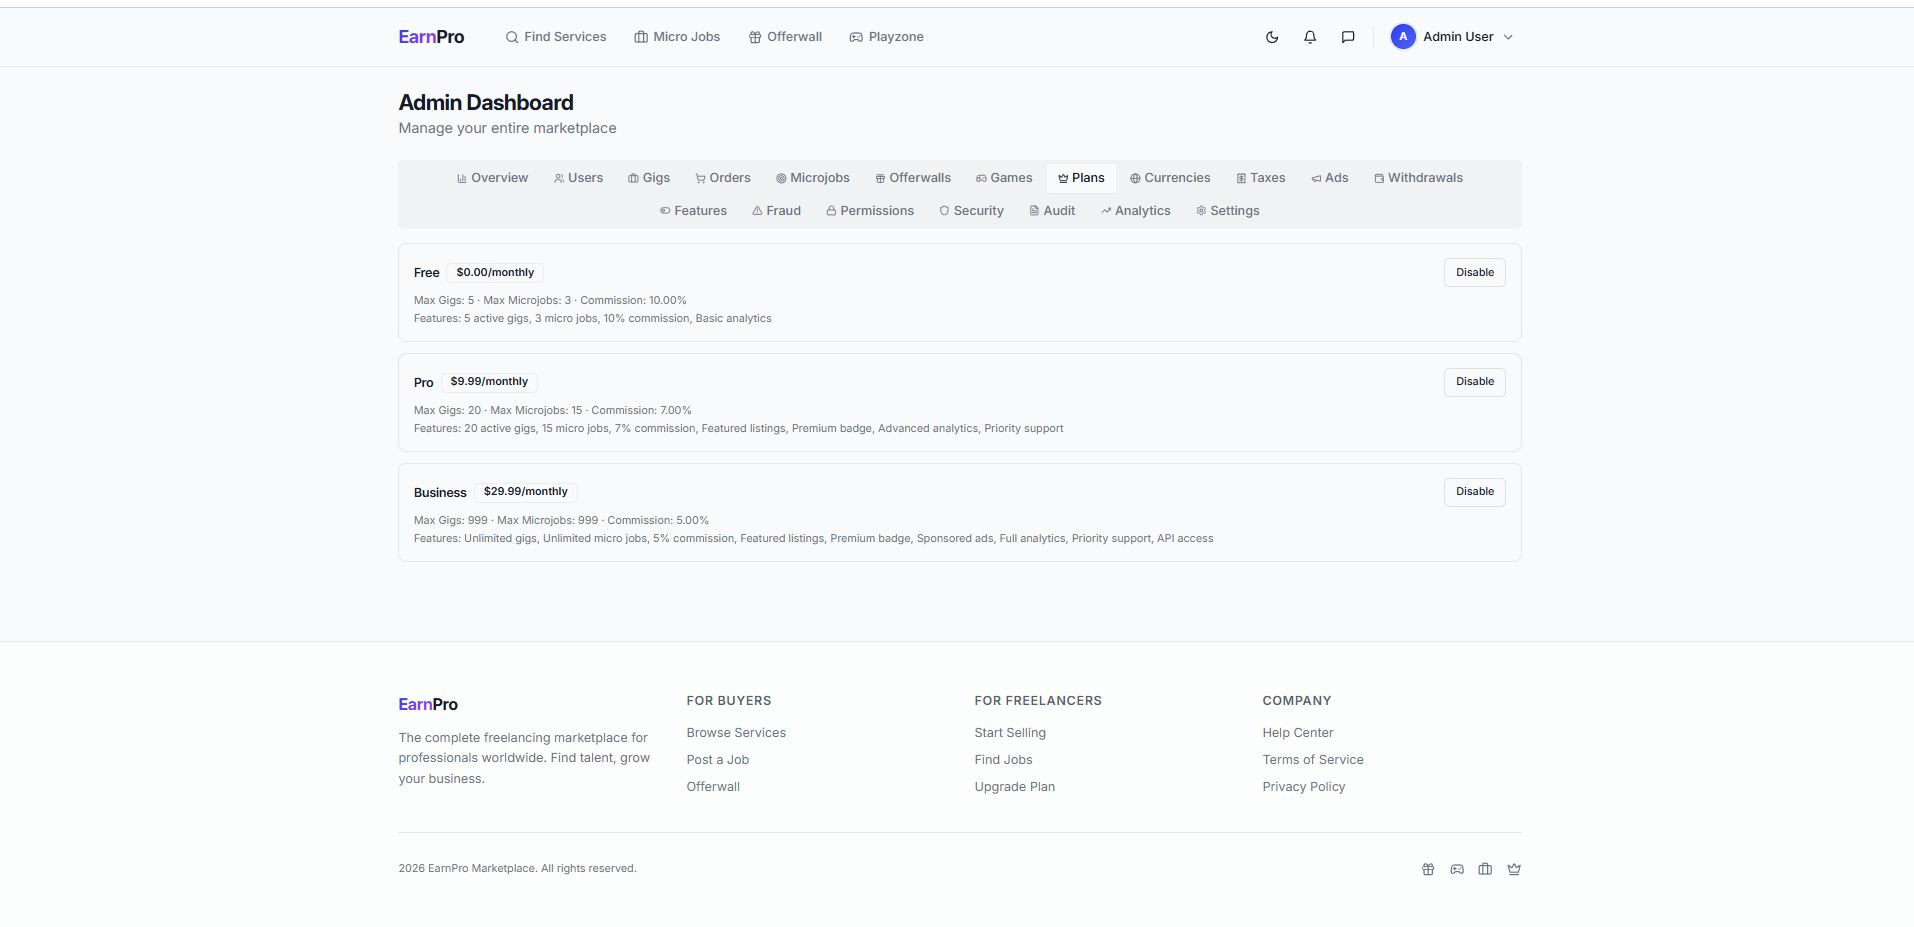
Task: Expand the Admin User dropdown chevron
Action: [1508, 37]
